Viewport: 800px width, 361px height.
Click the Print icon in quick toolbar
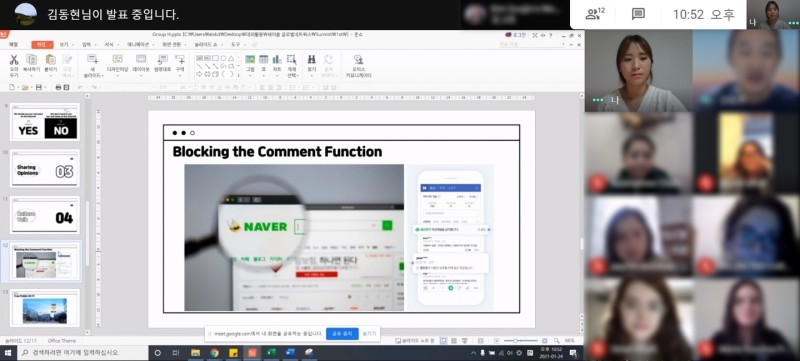58,87
